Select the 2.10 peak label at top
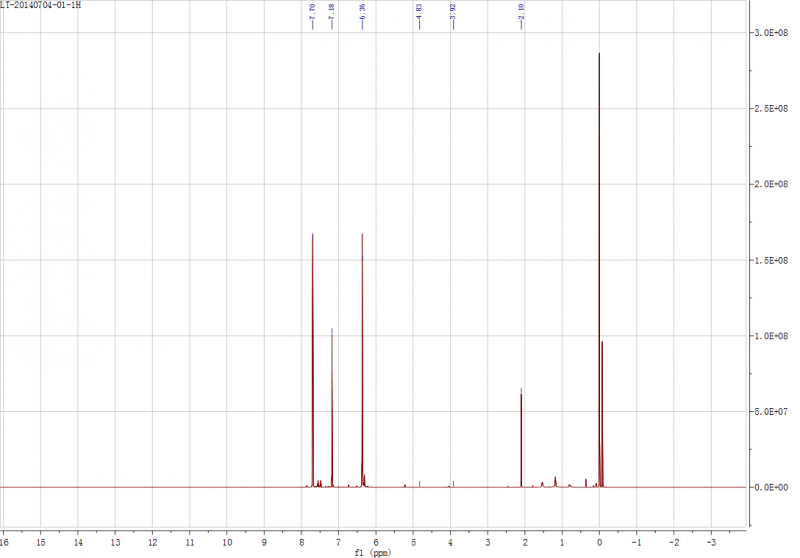Viewport: 800px width, 558px height. pos(521,11)
